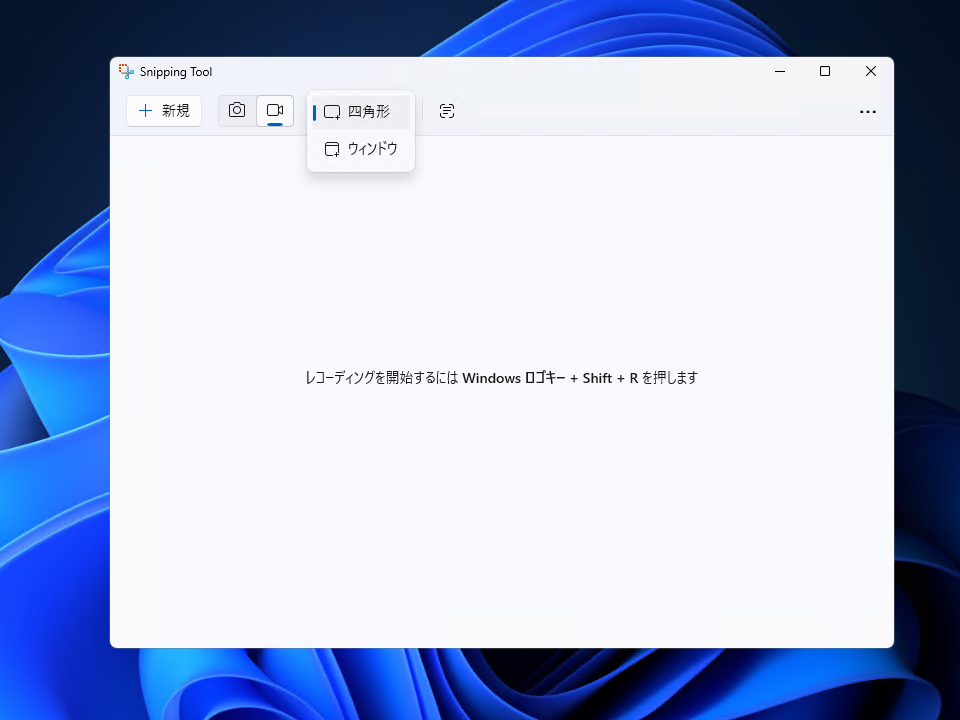Click the Snipping Tool logo in the title bar
This screenshot has width=960, height=720.
(x=126, y=71)
